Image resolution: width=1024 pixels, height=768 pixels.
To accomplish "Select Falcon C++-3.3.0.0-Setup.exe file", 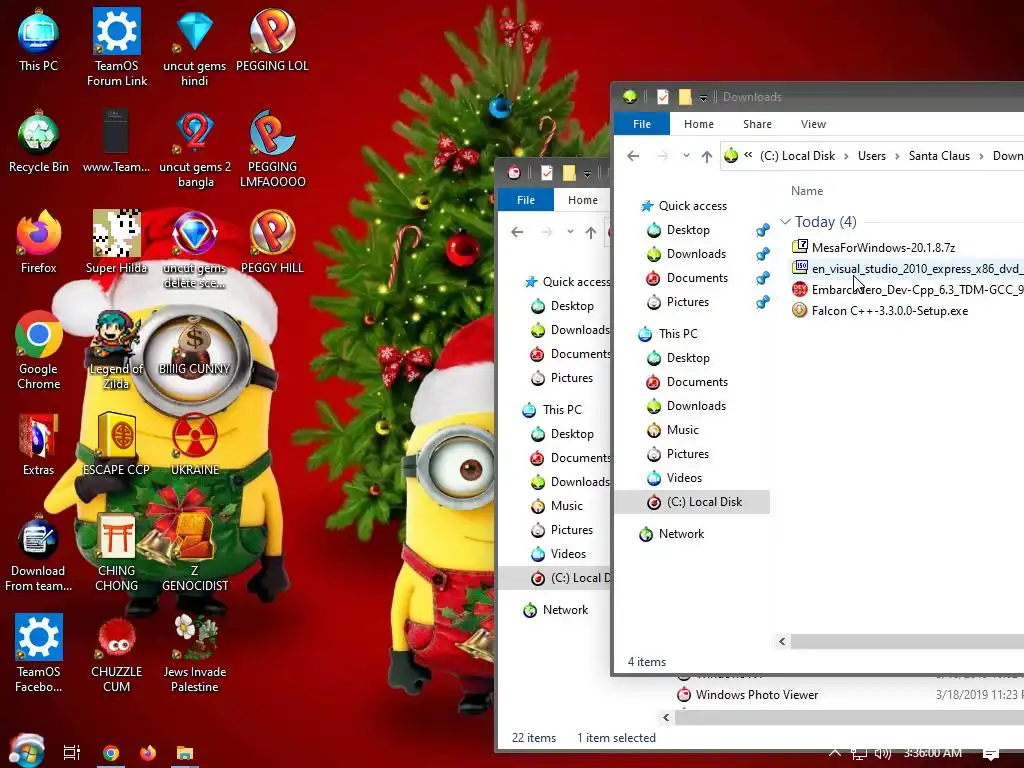I will [889, 311].
